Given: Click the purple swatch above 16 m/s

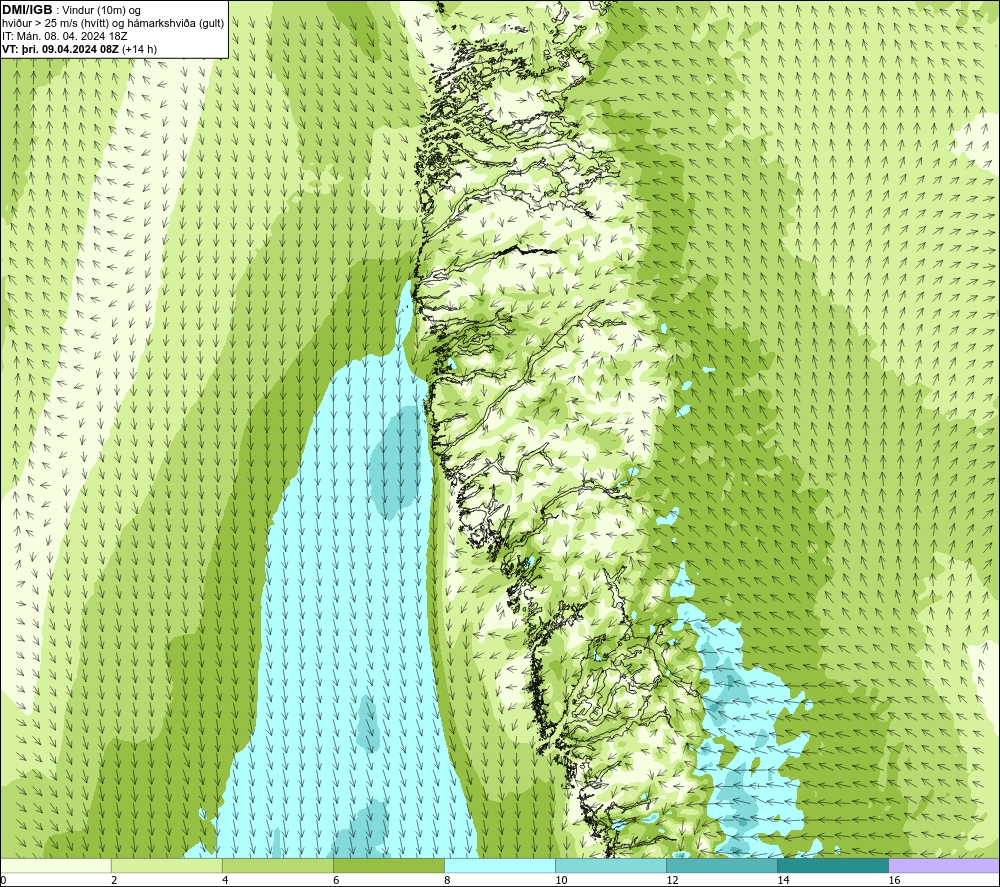Looking at the screenshot, I should (944, 865).
